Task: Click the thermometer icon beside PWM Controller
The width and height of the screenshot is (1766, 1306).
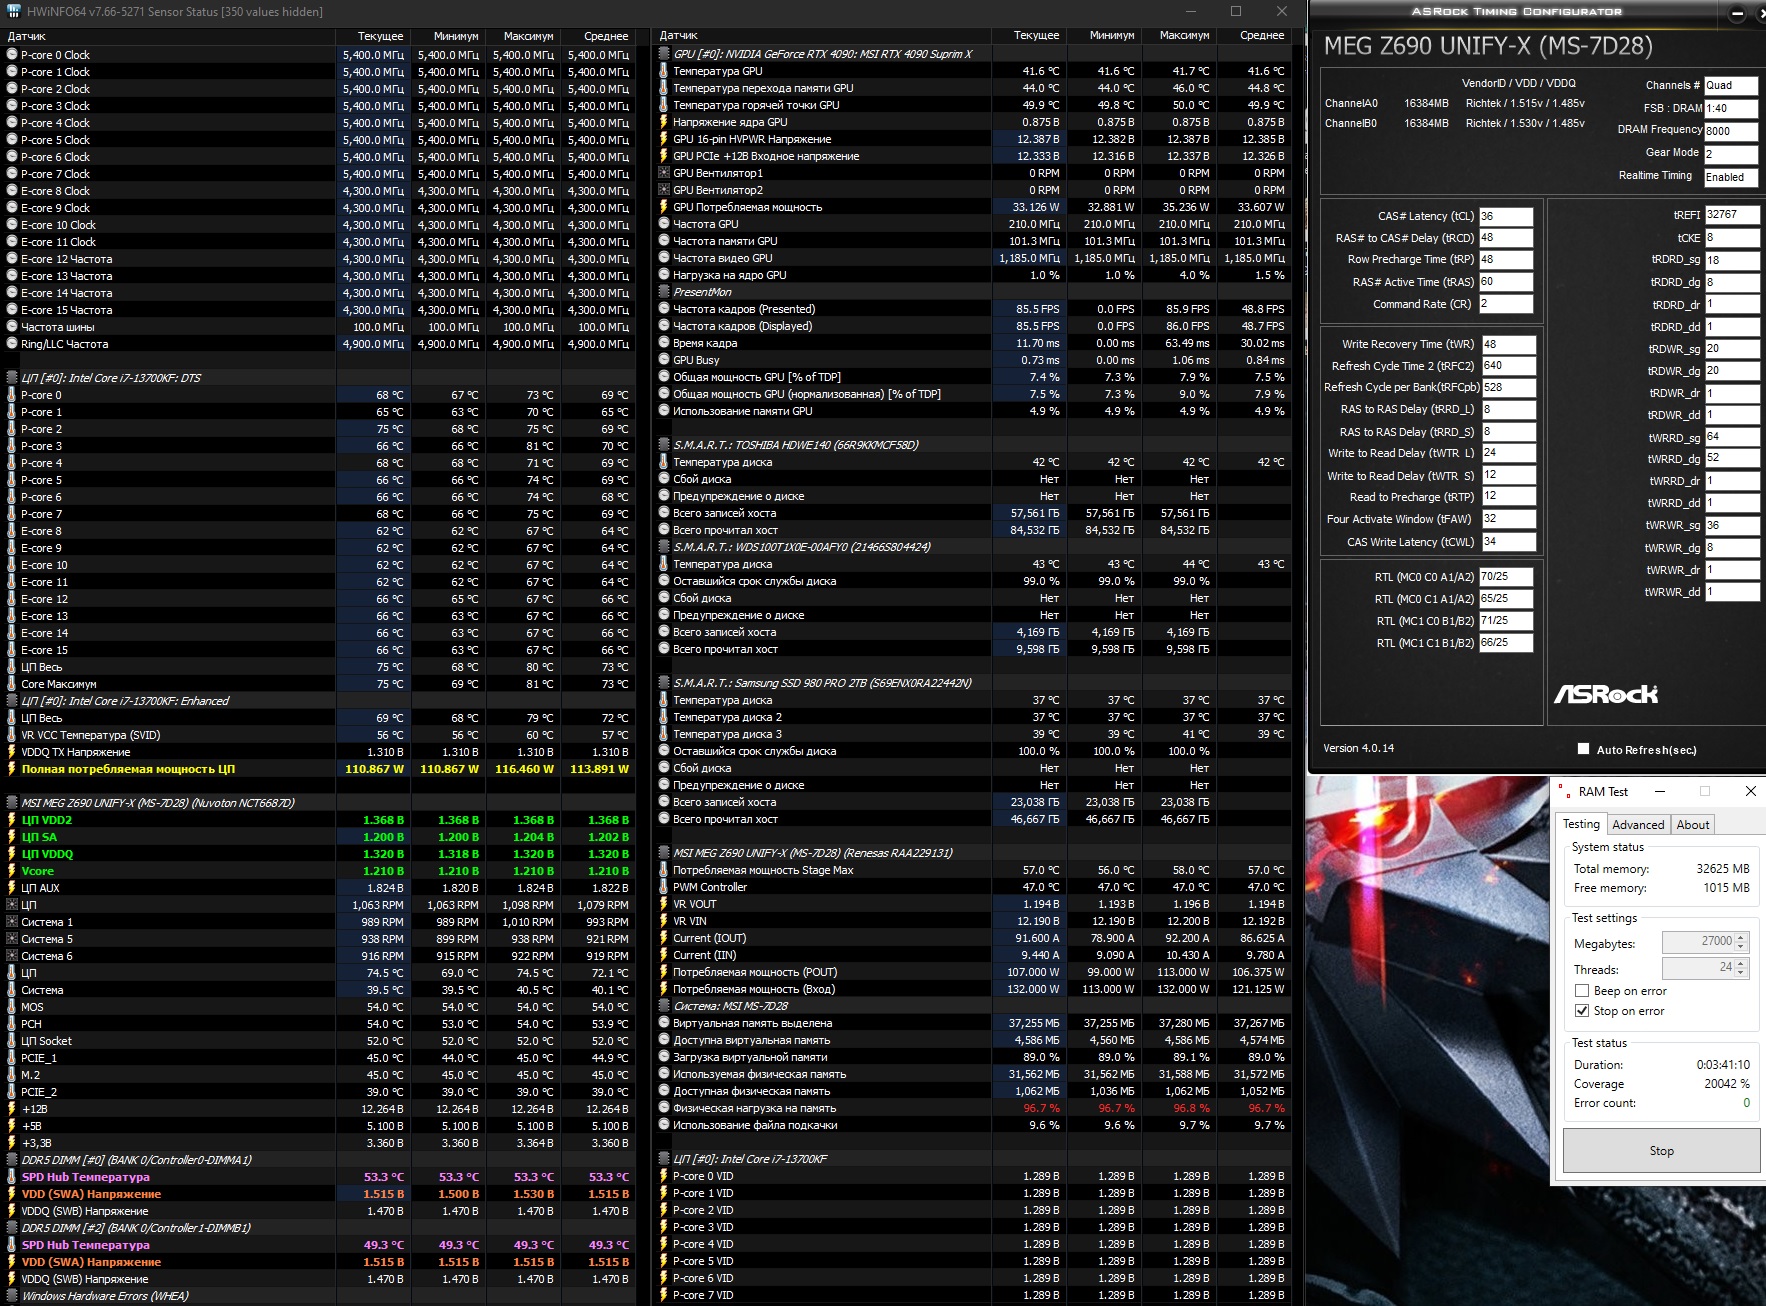Action: point(664,887)
